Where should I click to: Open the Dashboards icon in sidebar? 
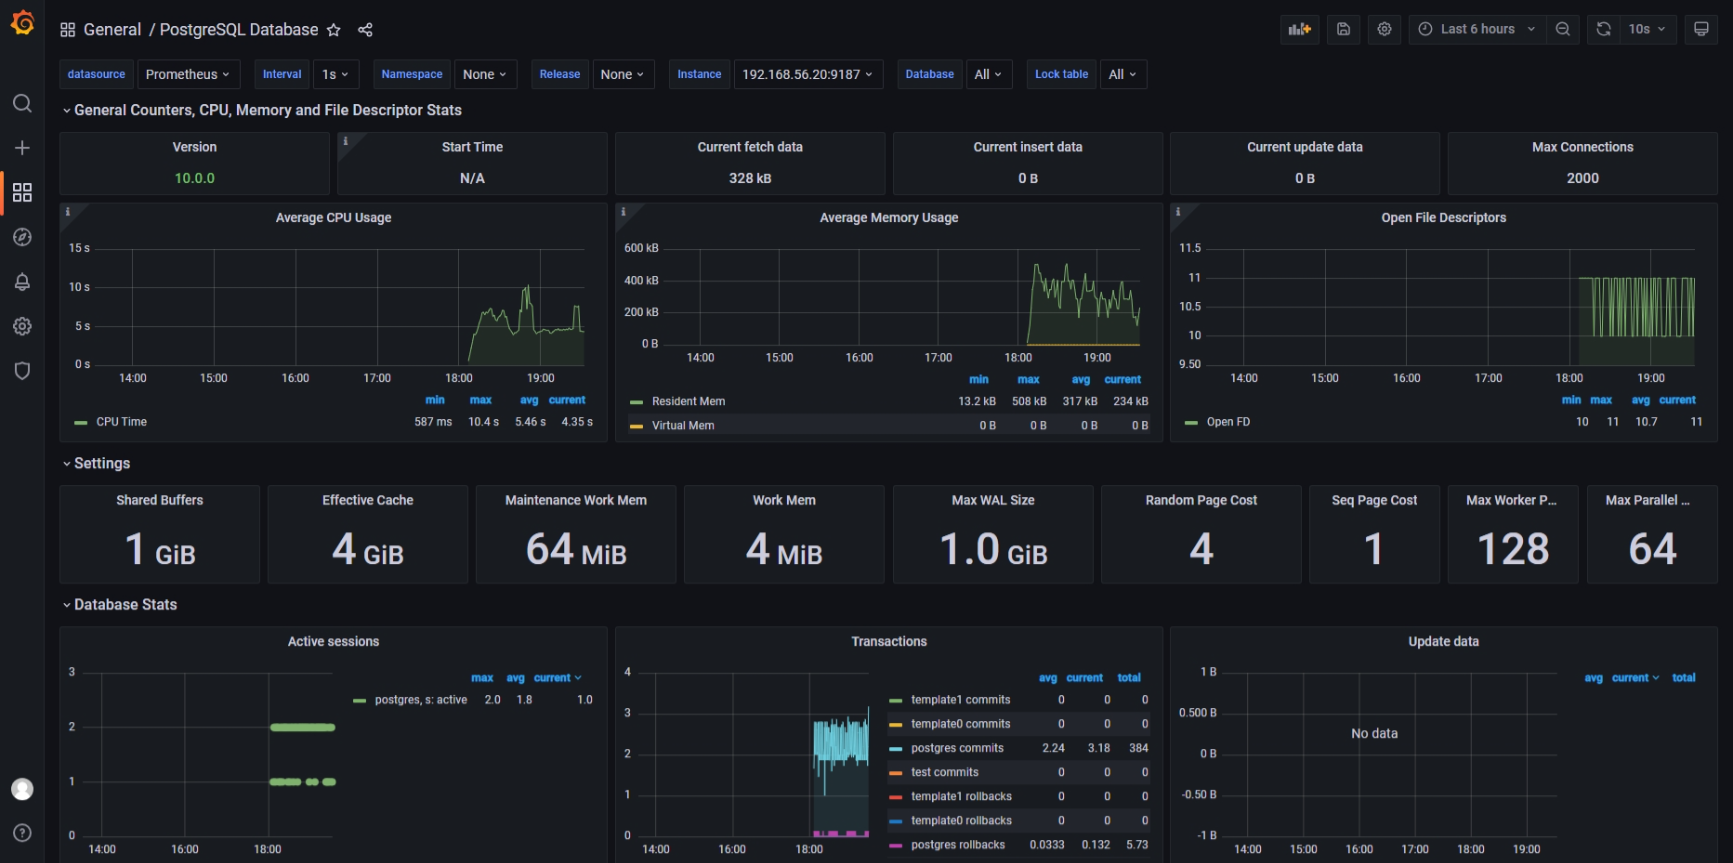(x=22, y=192)
